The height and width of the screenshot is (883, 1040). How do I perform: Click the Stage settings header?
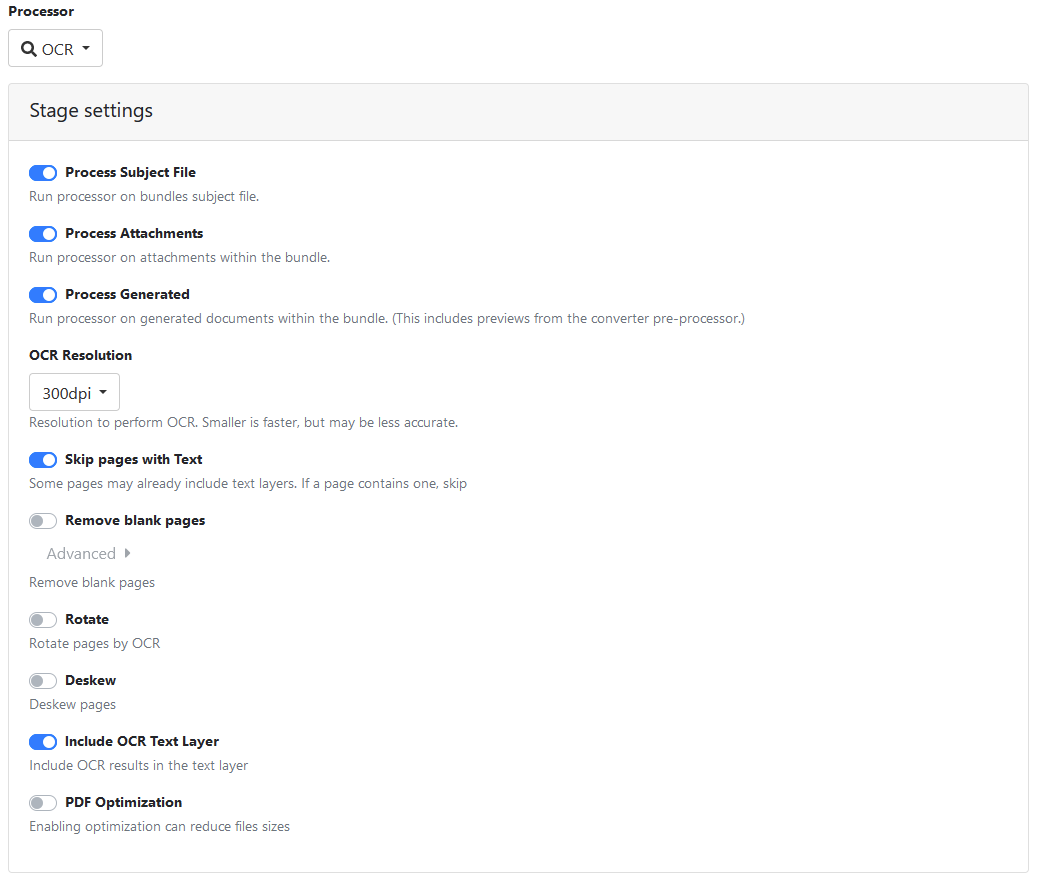coord(91,111)
